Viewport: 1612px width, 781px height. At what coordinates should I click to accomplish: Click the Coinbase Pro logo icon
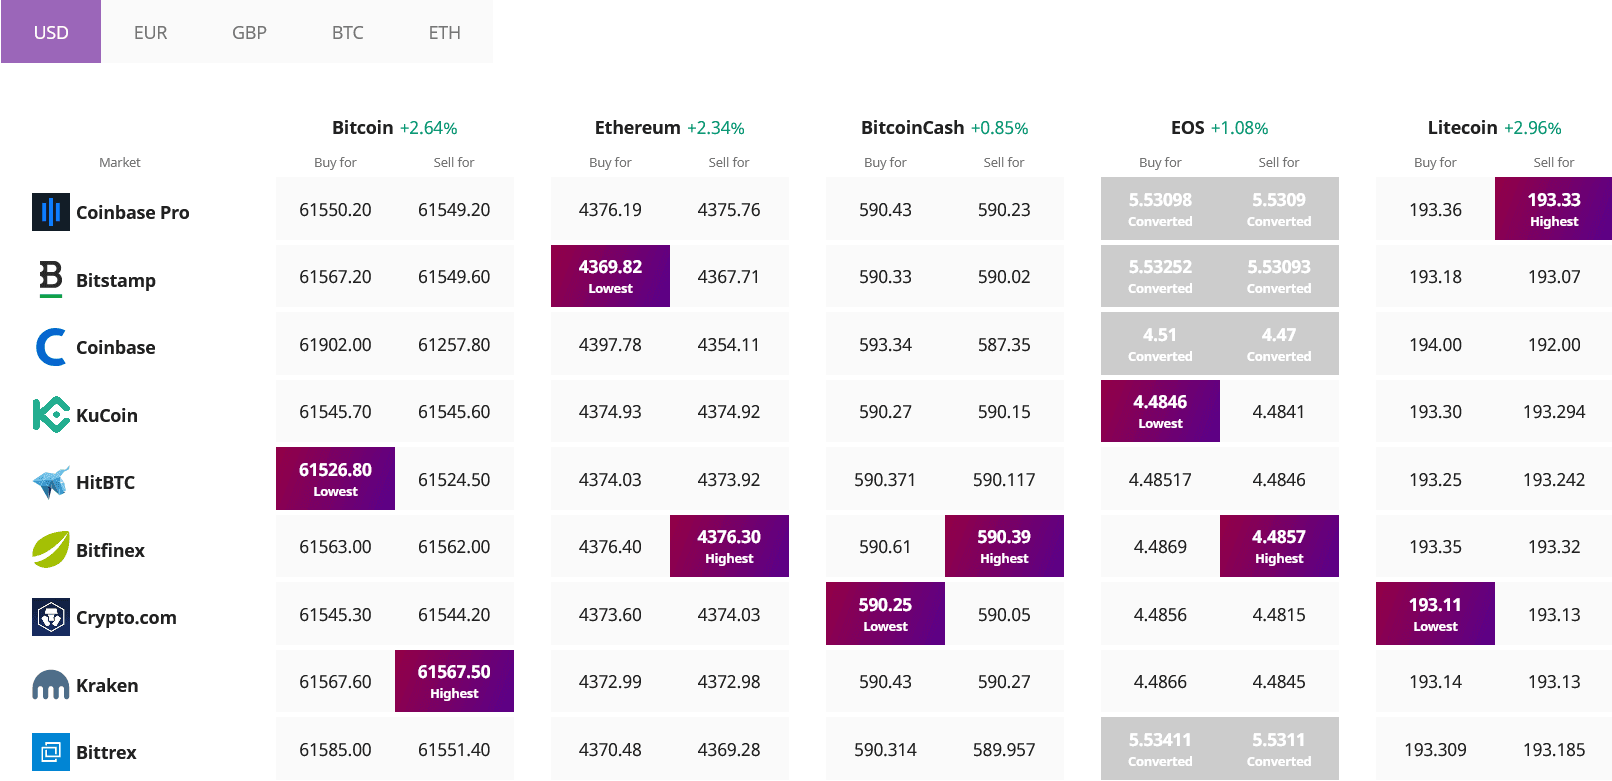[51, 212]
